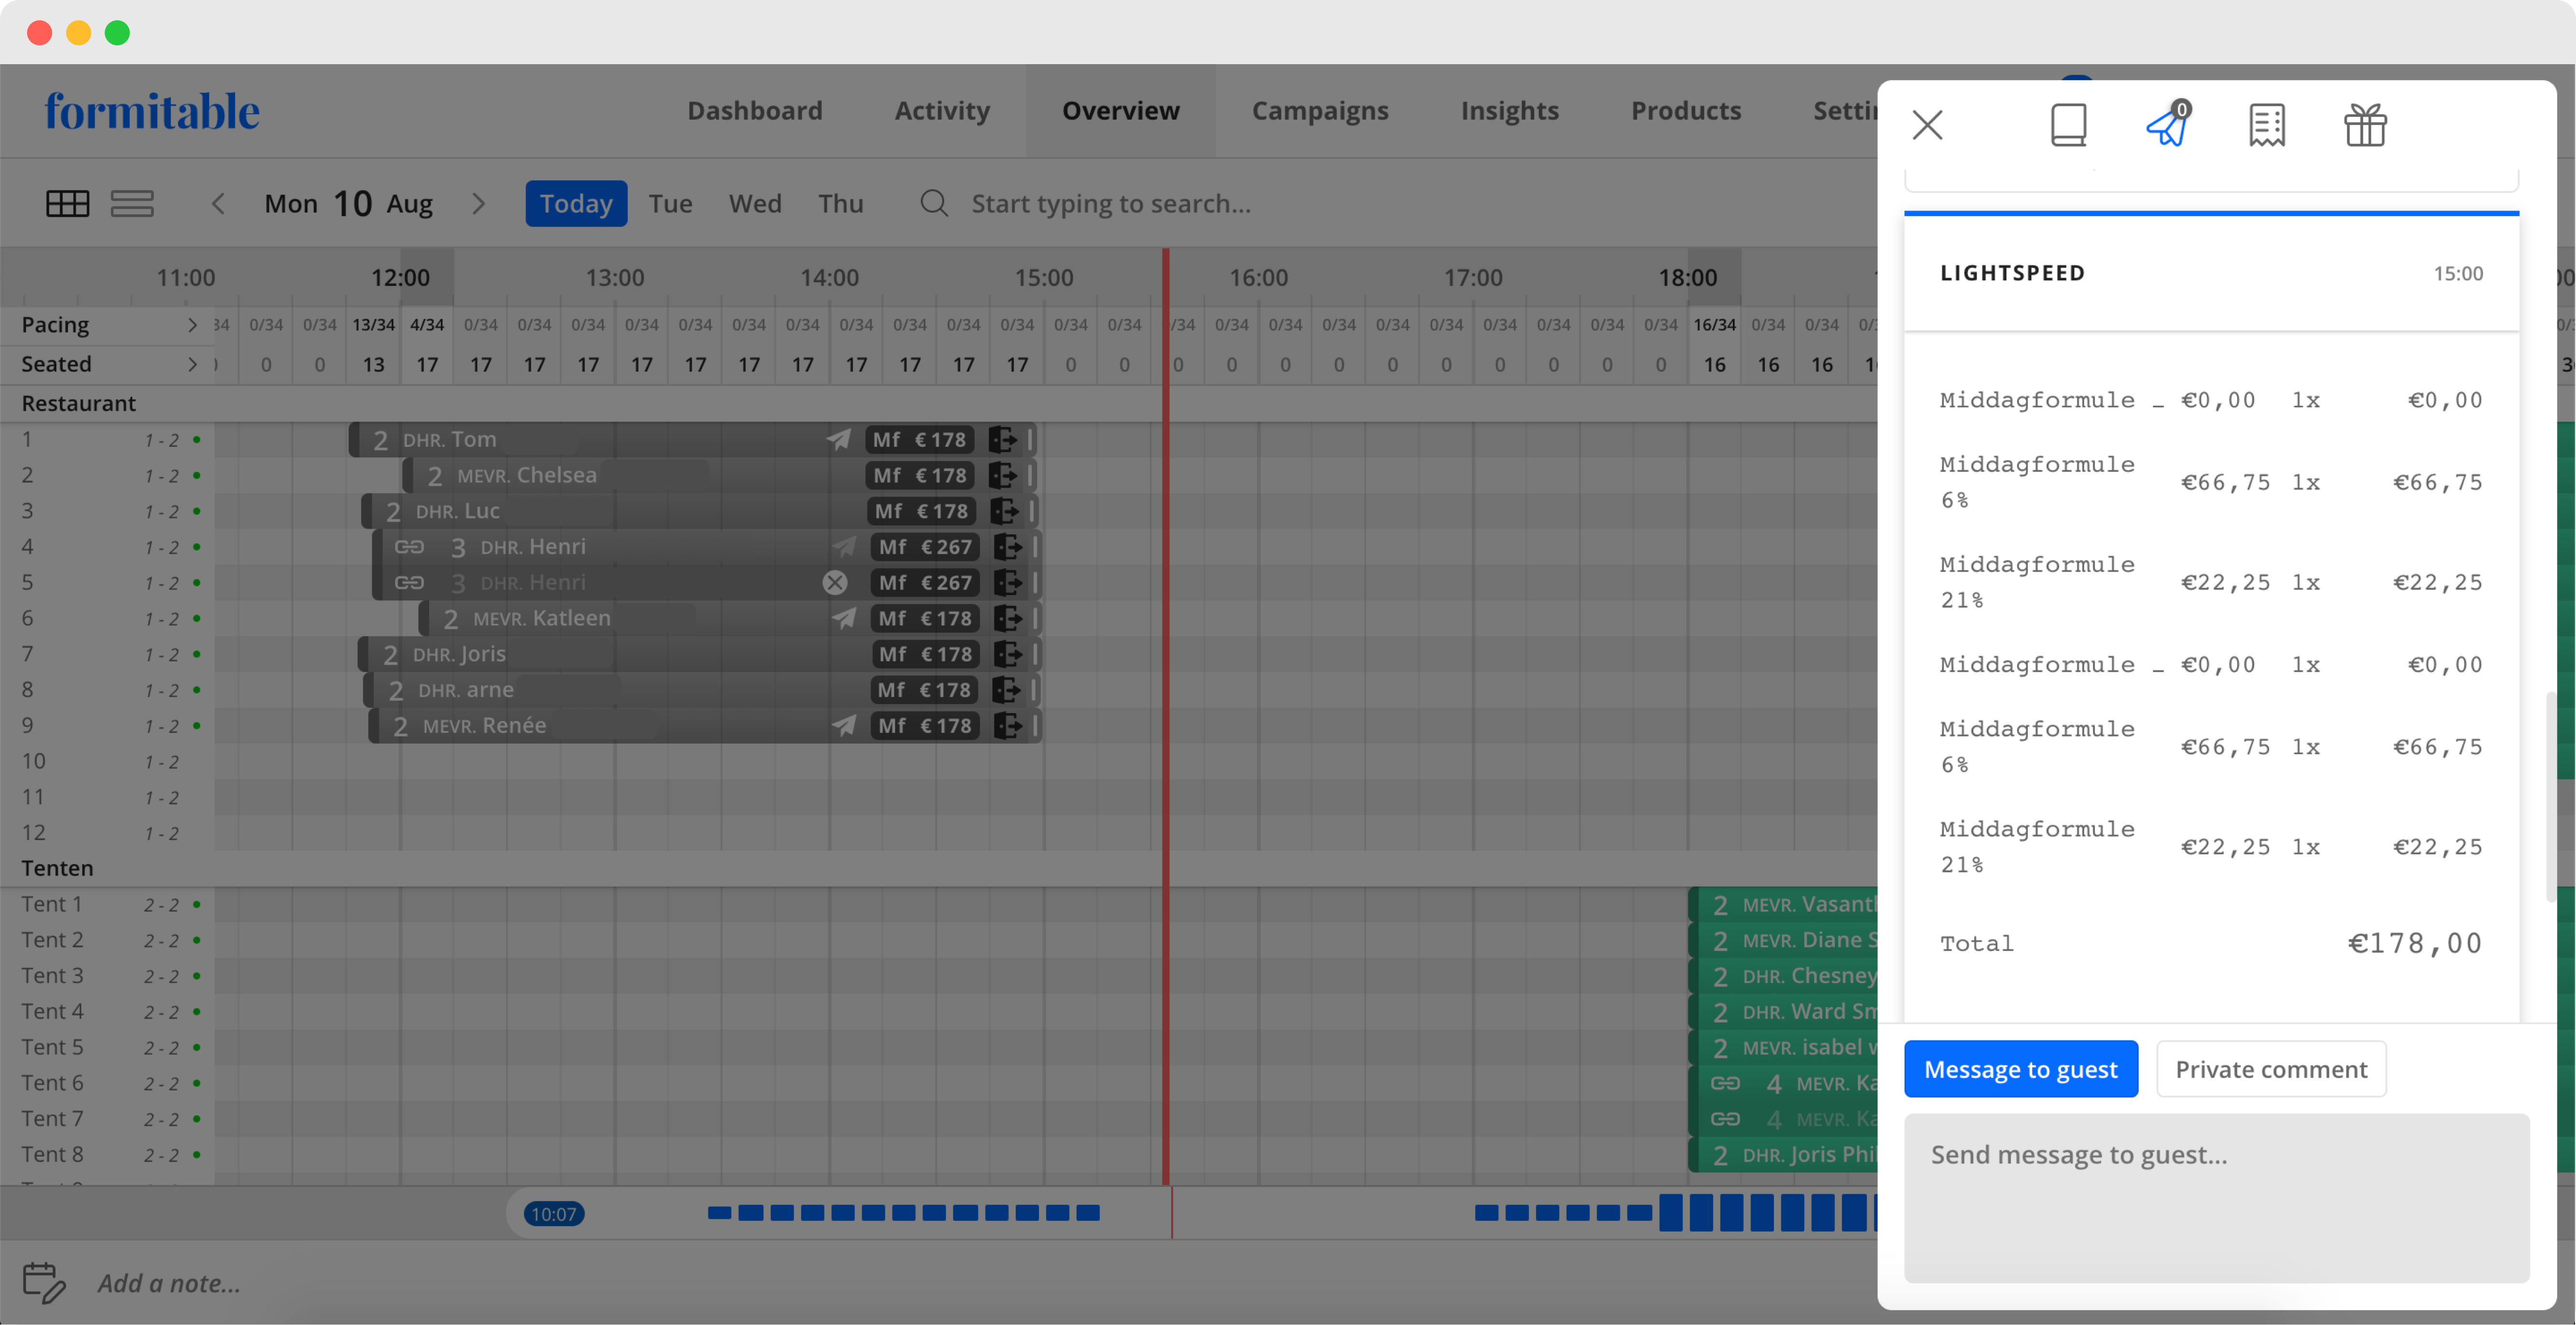
Task: Switch to grid floor view icon
Action: [x=68, y=203]
